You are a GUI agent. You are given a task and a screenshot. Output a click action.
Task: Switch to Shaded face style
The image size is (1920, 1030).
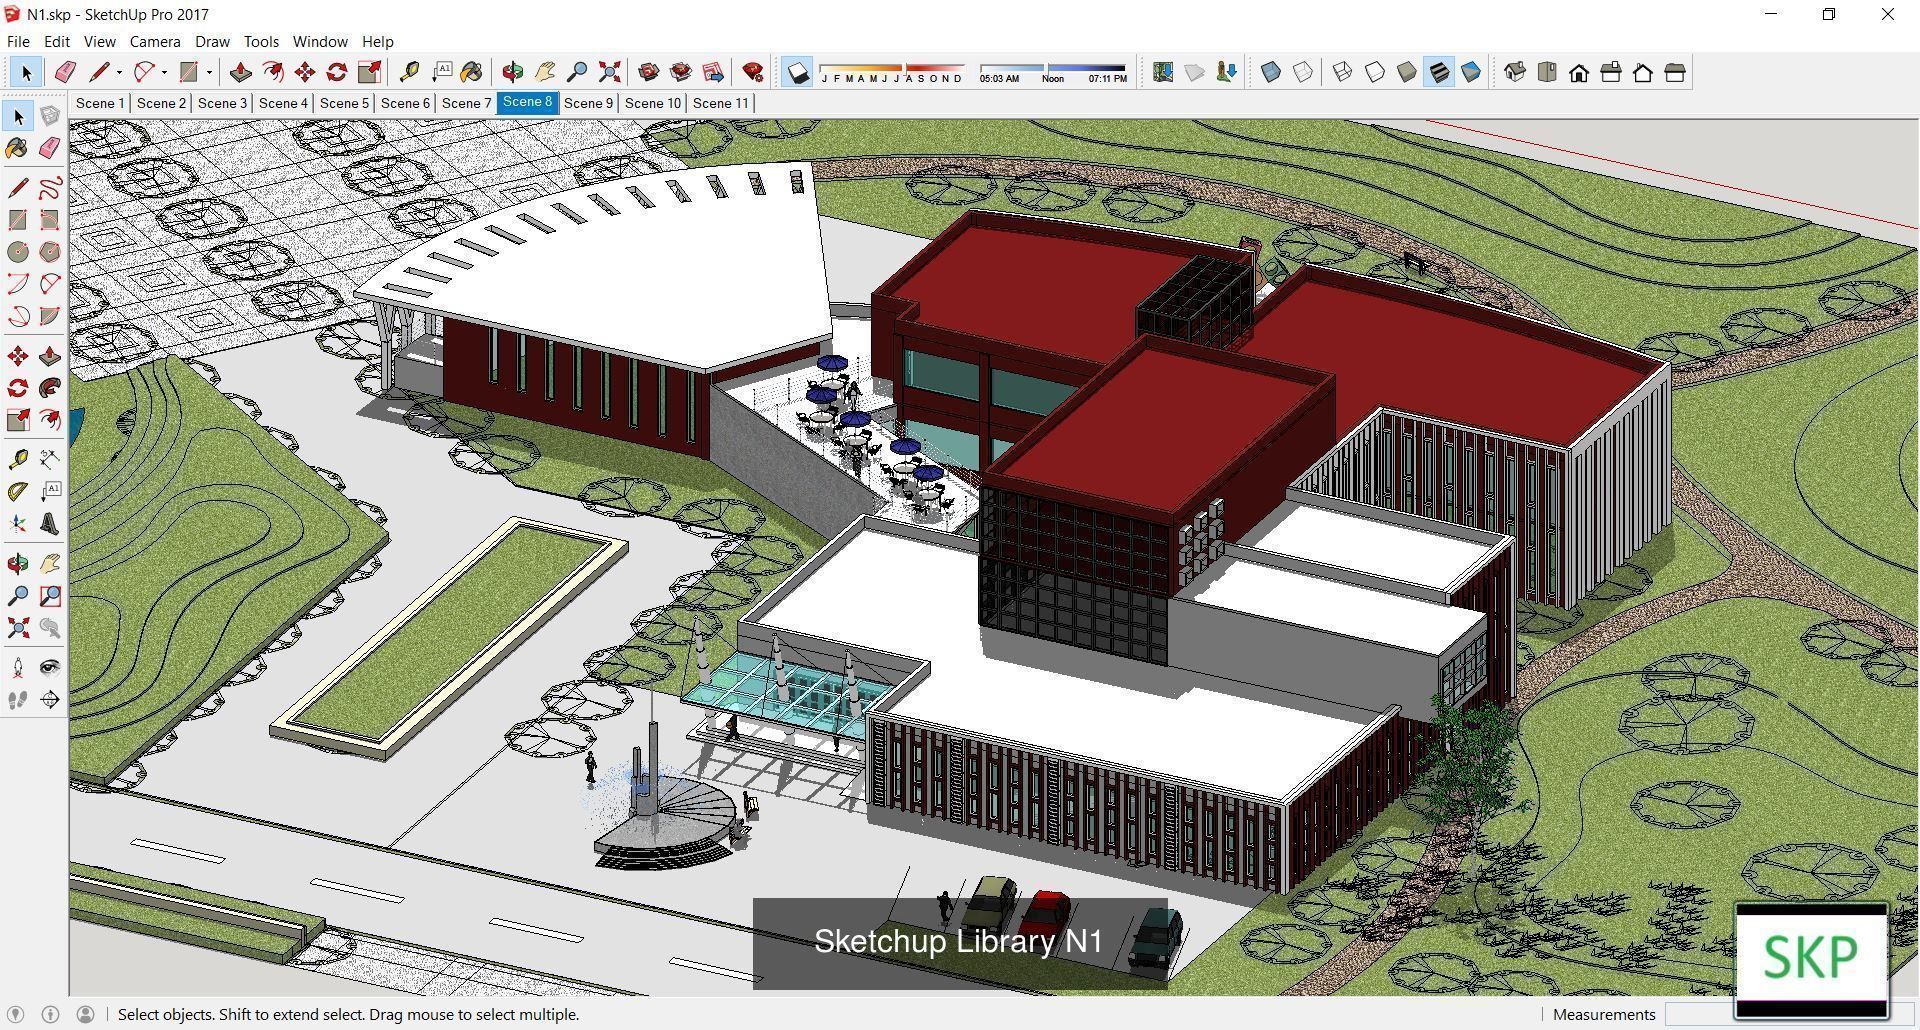[x=1407, y=72]
